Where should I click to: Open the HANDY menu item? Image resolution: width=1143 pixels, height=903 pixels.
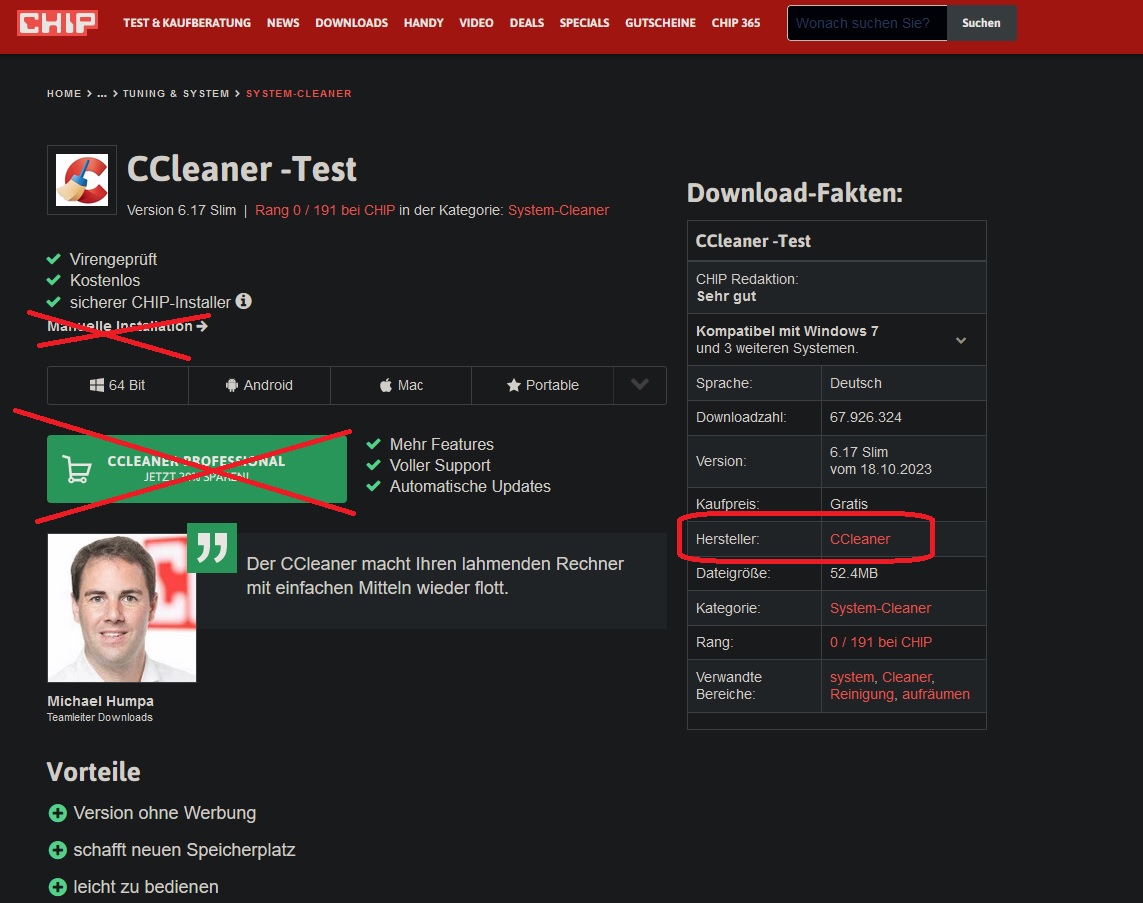424,23
